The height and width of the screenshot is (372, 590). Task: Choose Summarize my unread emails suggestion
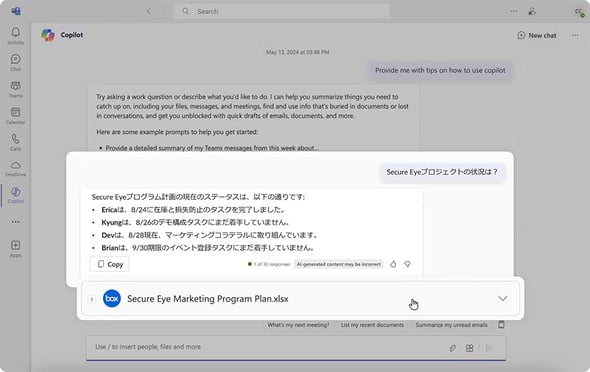pyautogui.click(x=452, y=325)
